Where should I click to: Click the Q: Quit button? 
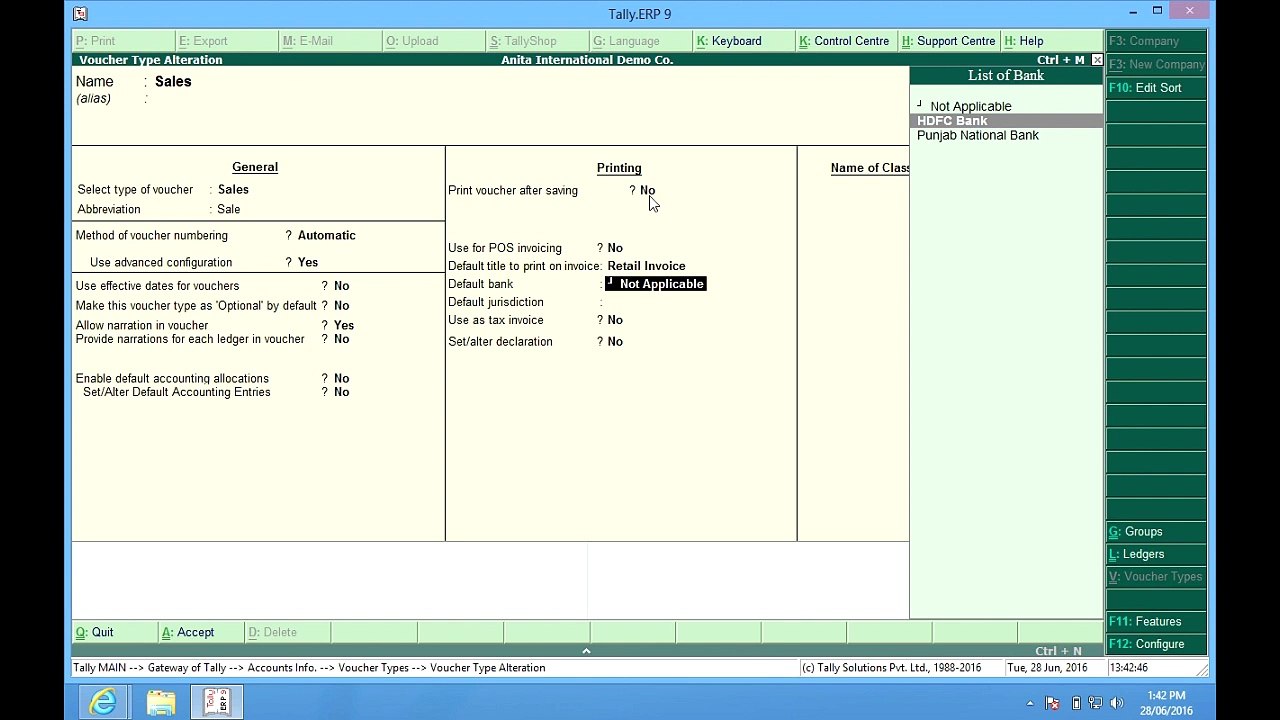114,632
